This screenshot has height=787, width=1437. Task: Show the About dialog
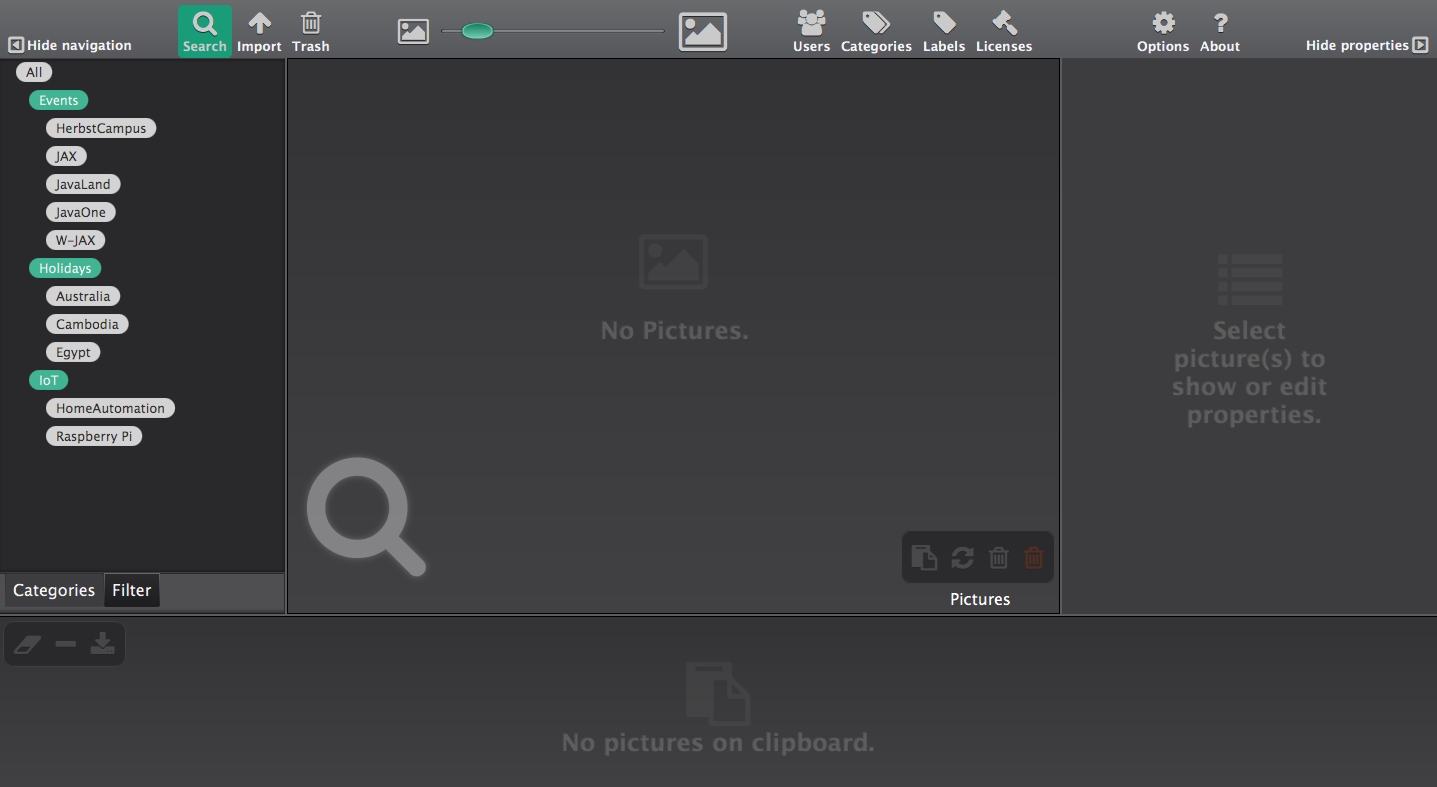[x=1220, y=31]
